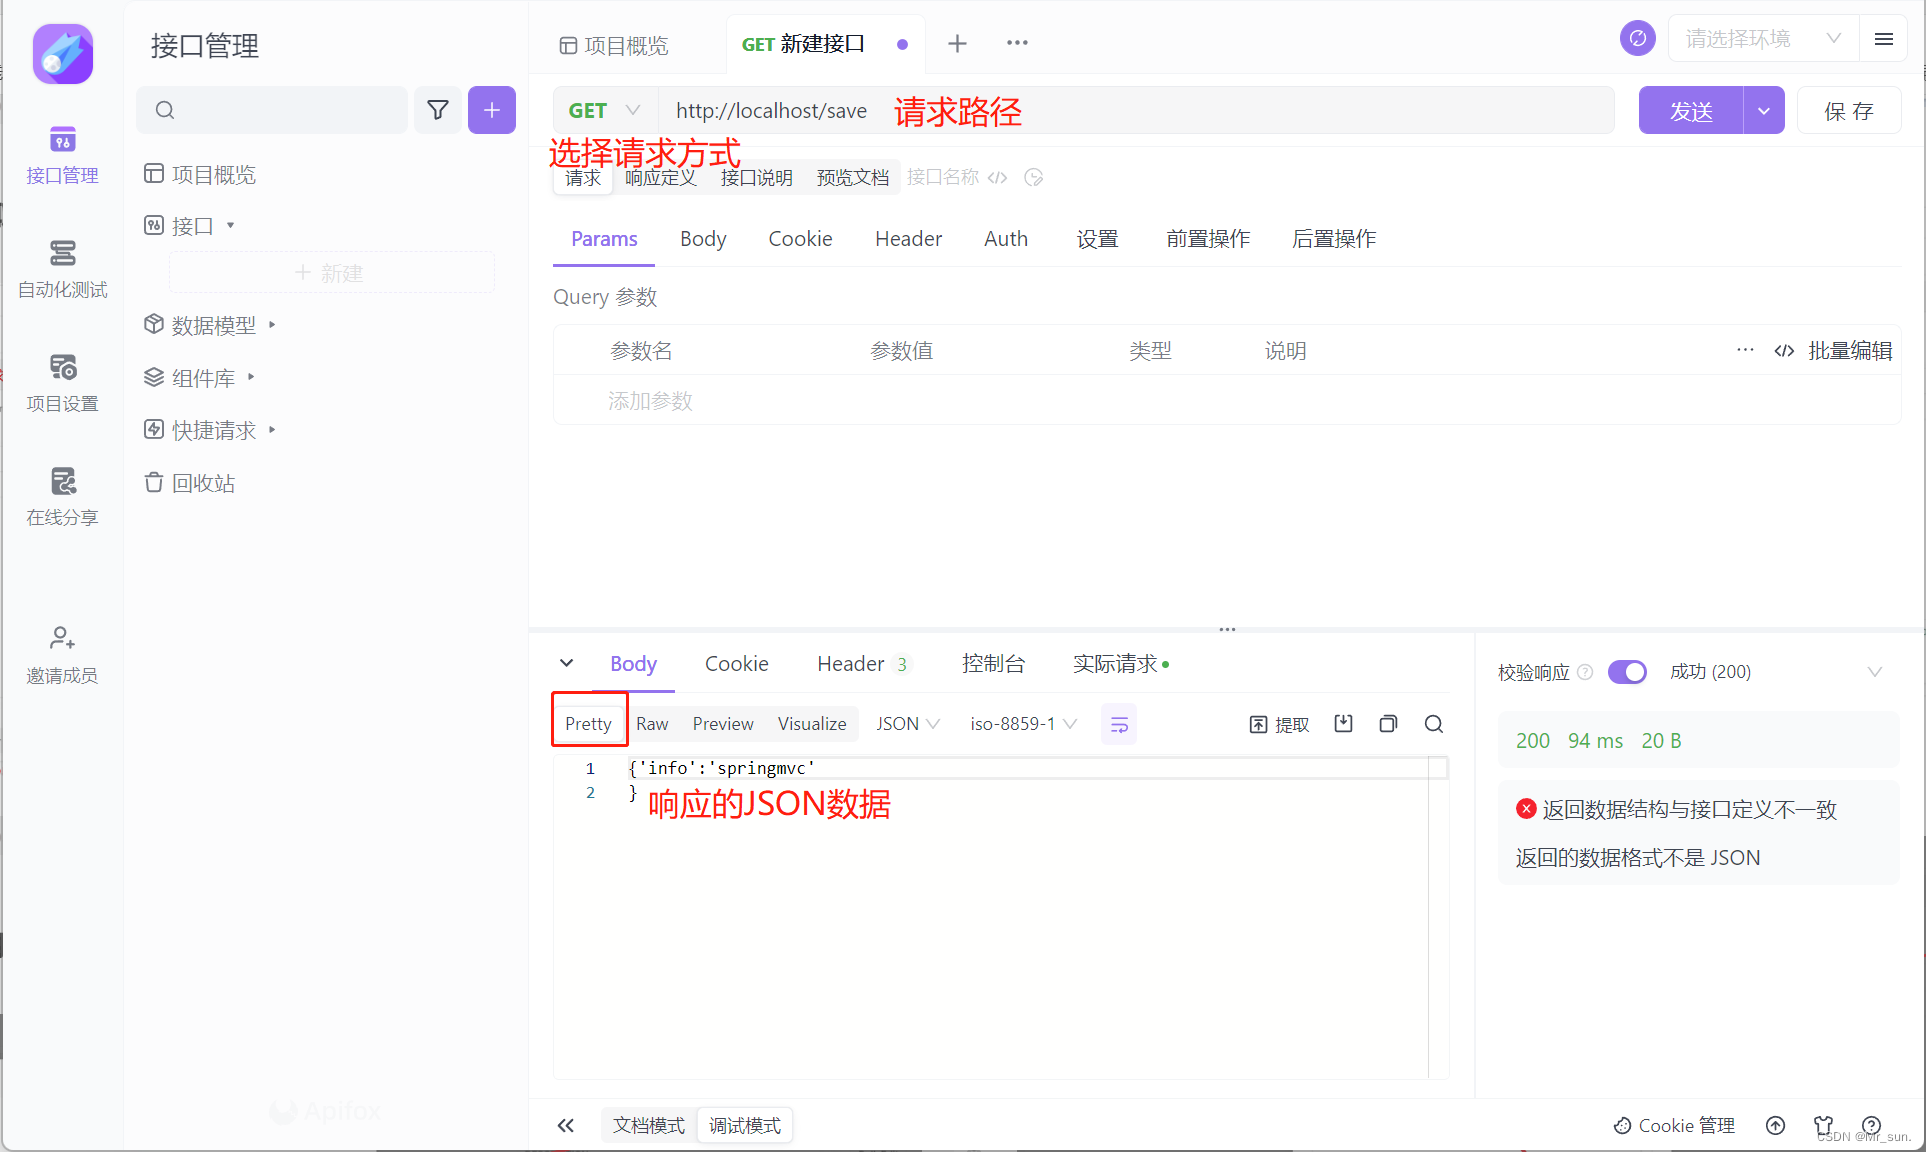The width and height of the screenshot is (1926, 1152).
Task: Switch to request Header tab
Action: (x=908, y=239)
